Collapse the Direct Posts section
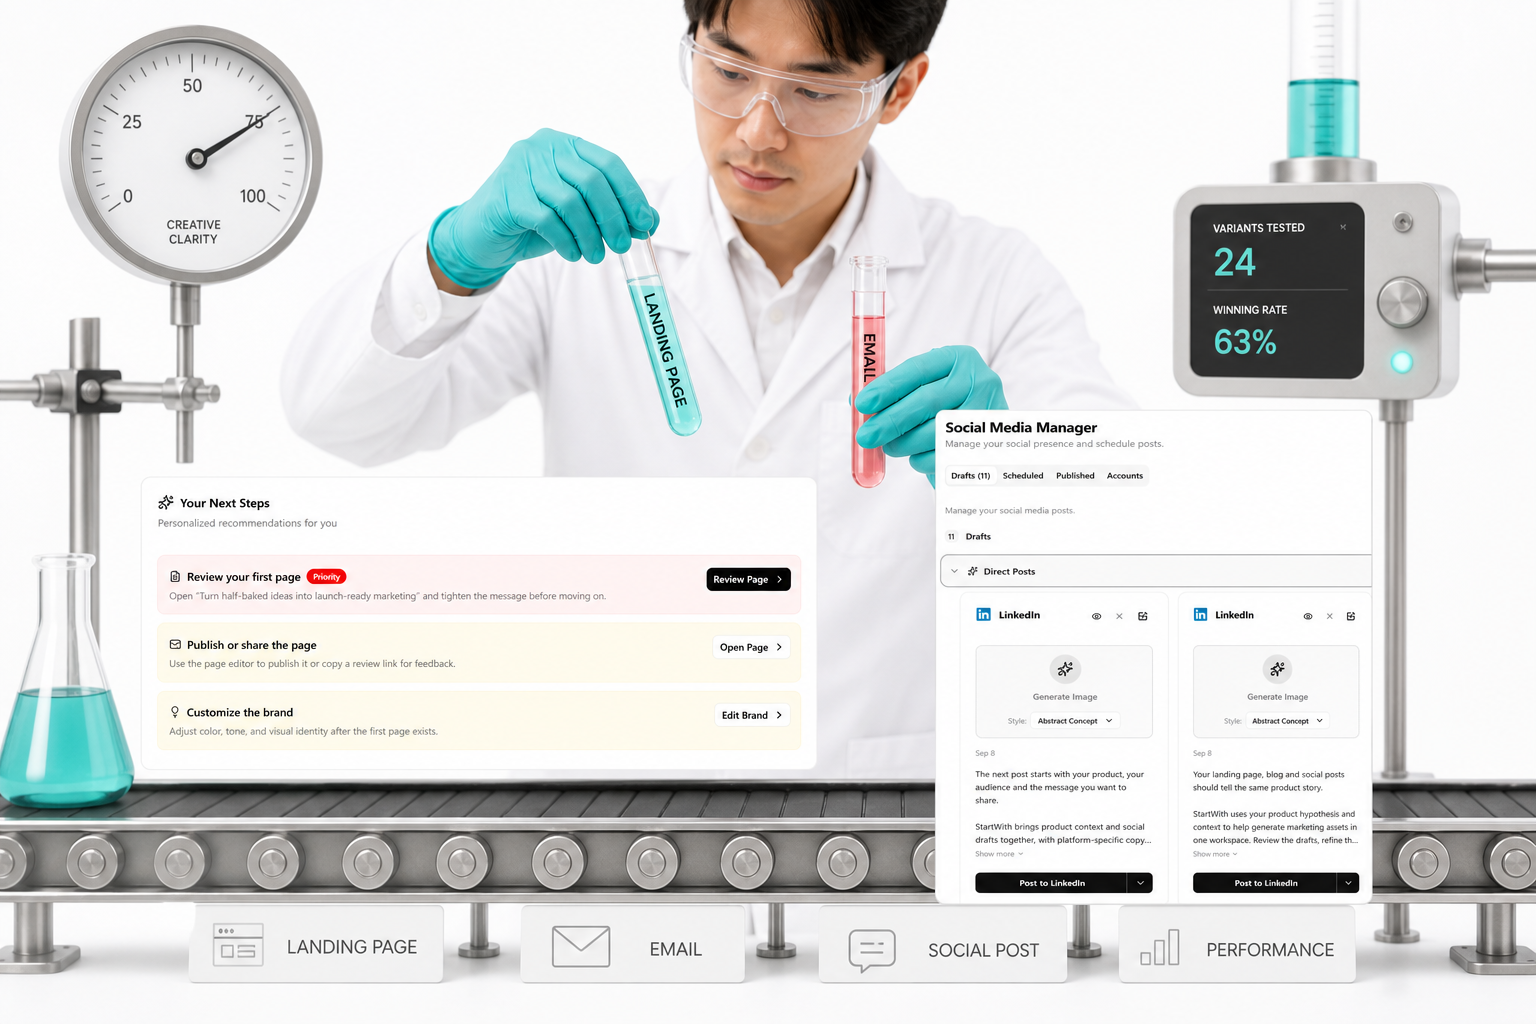The image size is (1536, 1024). (954, 571)
